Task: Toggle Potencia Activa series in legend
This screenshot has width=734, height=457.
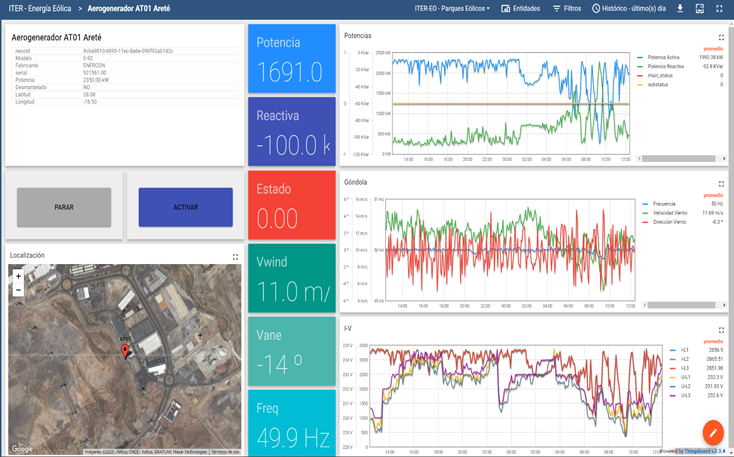Action: click(670, 57)
